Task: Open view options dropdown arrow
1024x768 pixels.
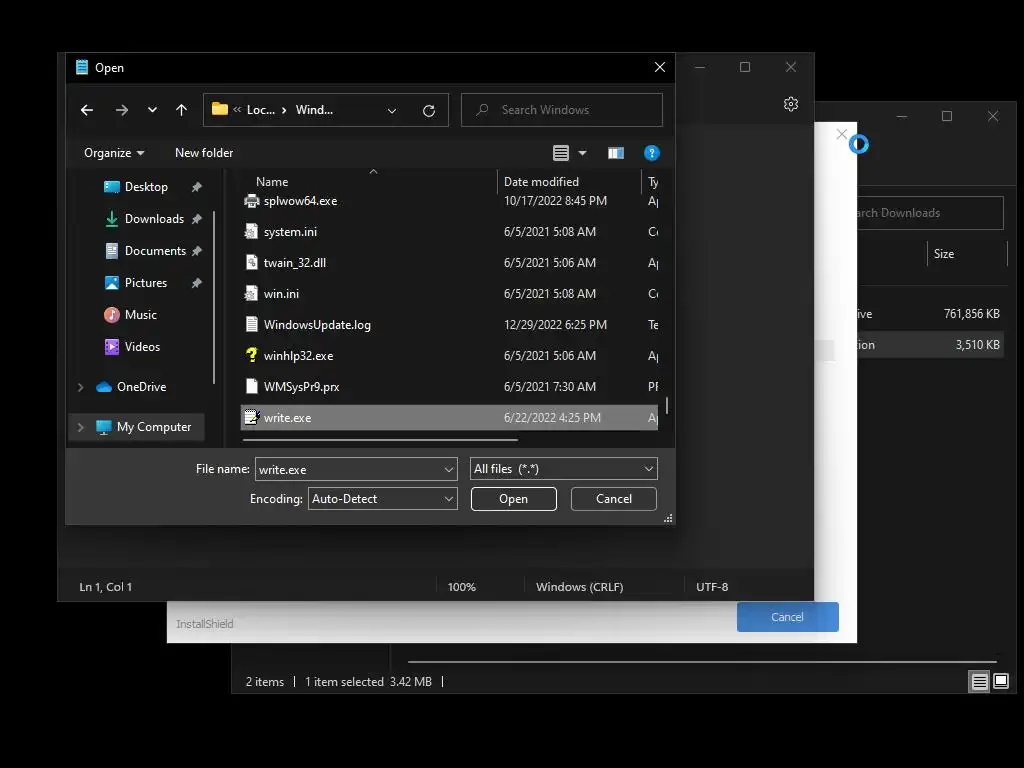Action: 583,153
